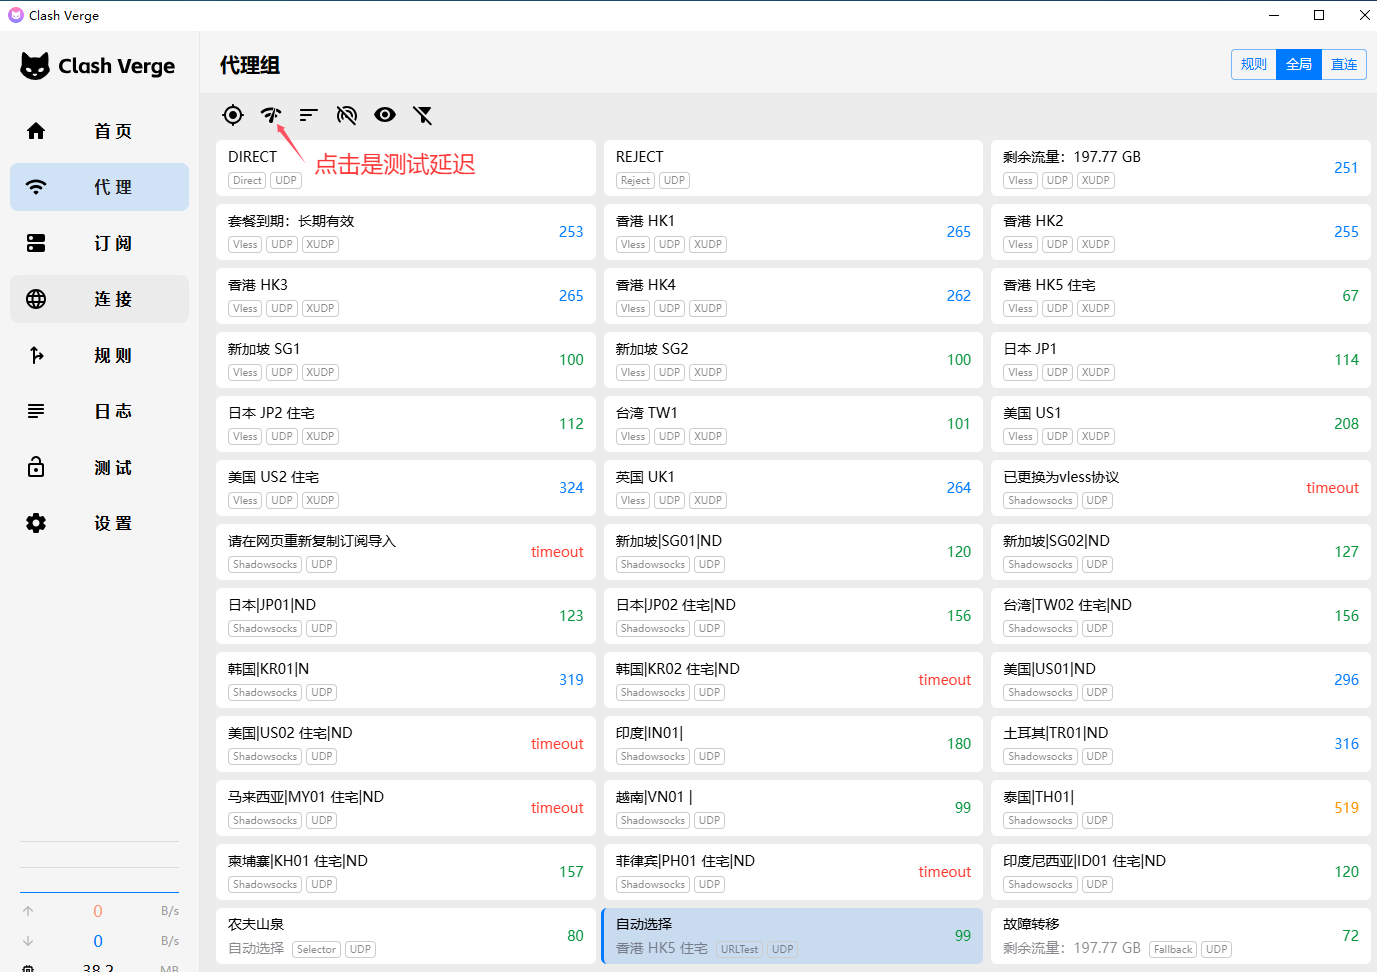Select the 香港 HK5 住宅 proxy node
Image resolution: width=1377 pixels, height=972 pixels.
click(1180, 295)
